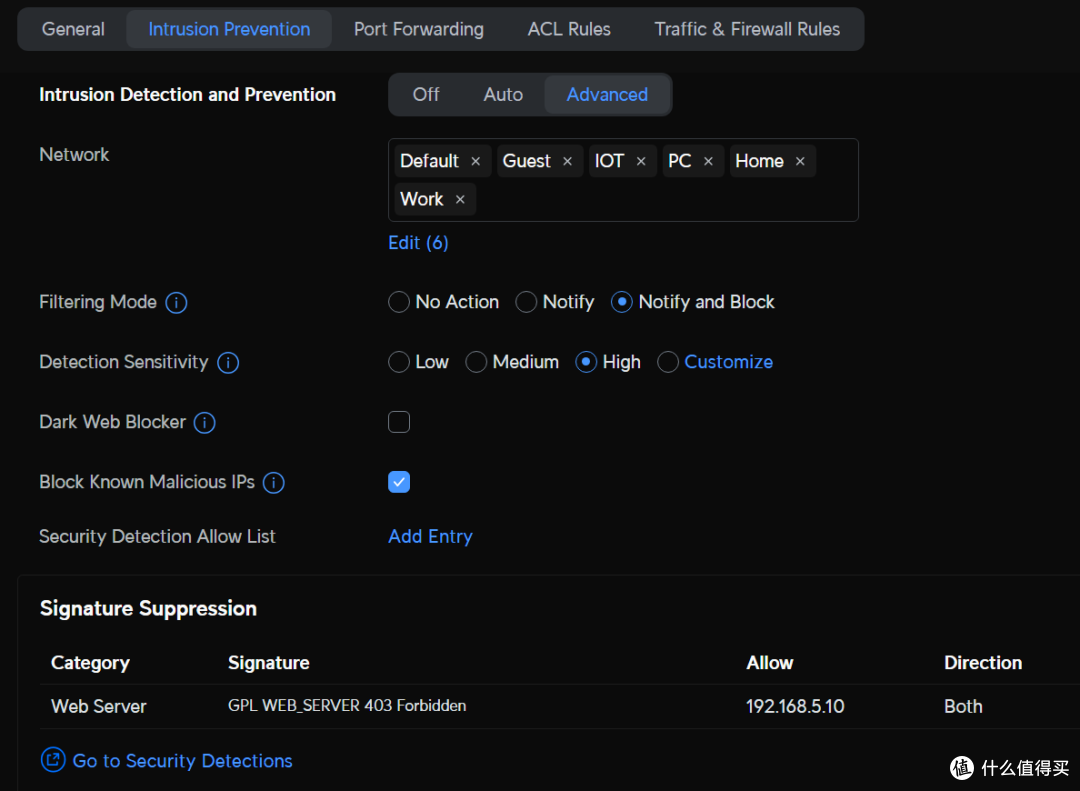Viewport: 1080px width, 791px height.
Task: Show Block Known Malicious IPs info icon
Action: point(274,482)
